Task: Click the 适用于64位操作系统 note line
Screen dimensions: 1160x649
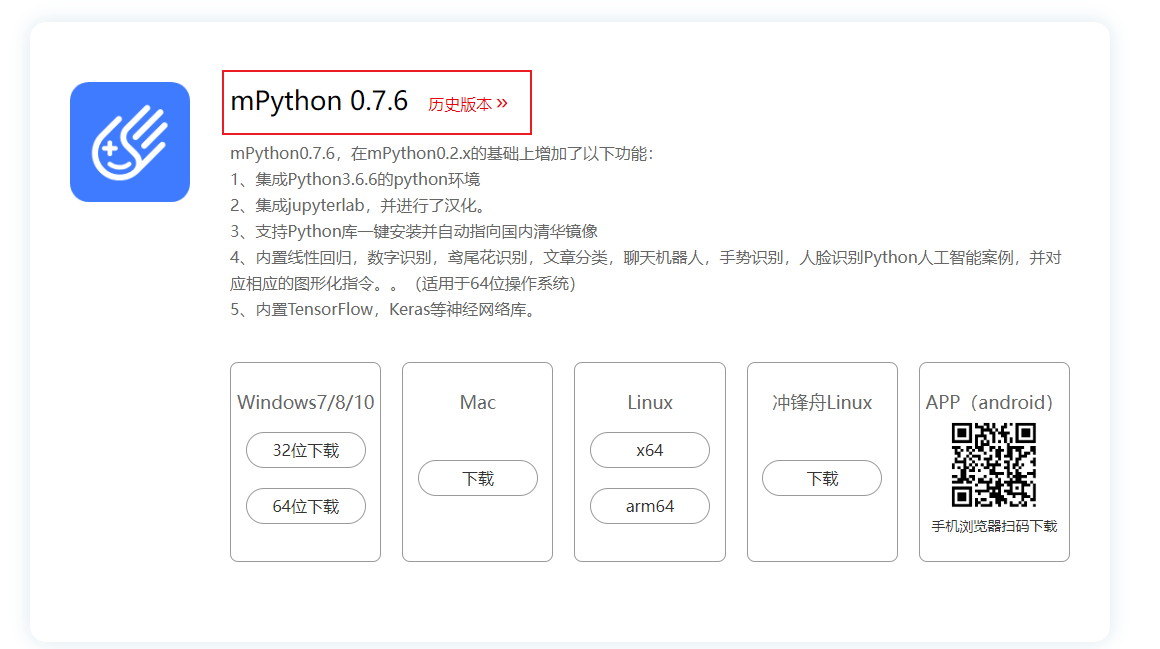Action: pyautogui.click(x=403, y=283)
